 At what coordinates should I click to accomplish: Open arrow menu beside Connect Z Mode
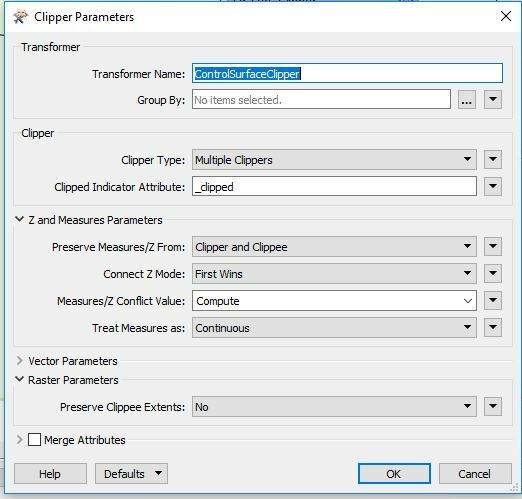click(493, 274)
